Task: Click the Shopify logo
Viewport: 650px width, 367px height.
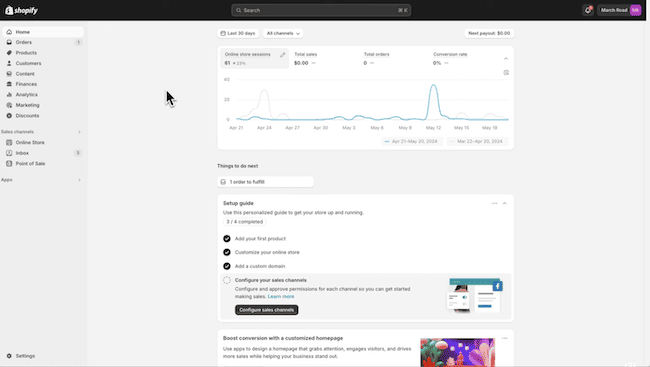Action: [x=21, y=10]
